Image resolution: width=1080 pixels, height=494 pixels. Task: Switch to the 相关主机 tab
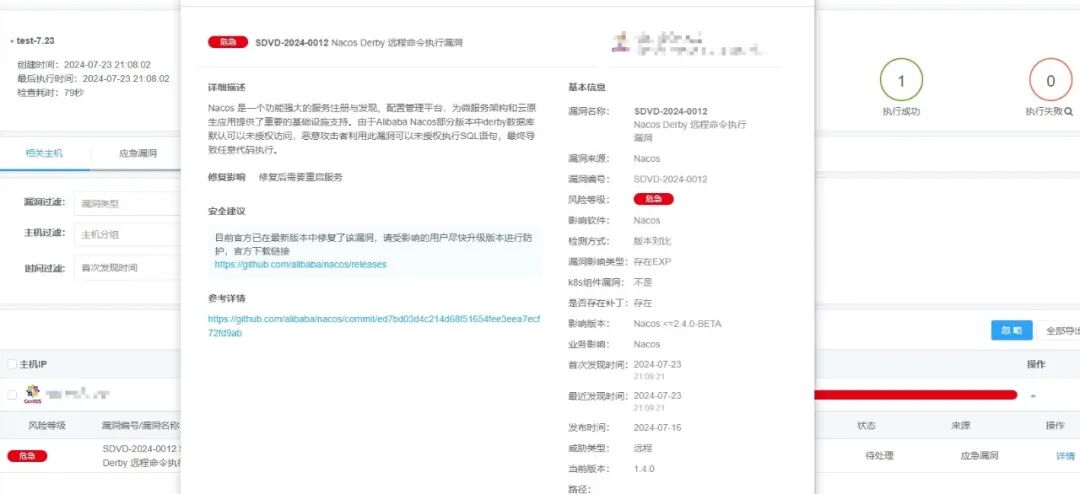[x=44, y=153]
